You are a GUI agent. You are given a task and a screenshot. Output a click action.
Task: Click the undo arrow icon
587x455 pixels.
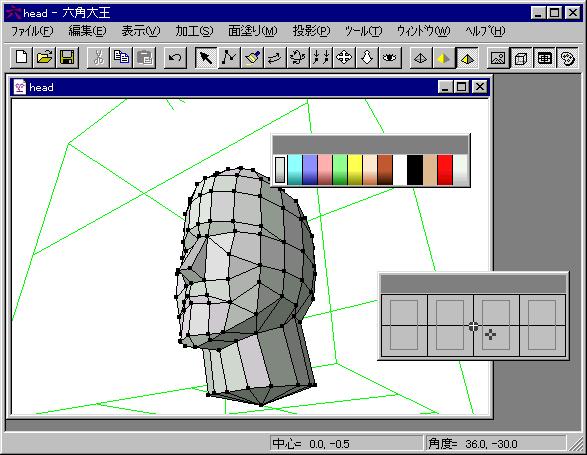(x=175, y=58)
